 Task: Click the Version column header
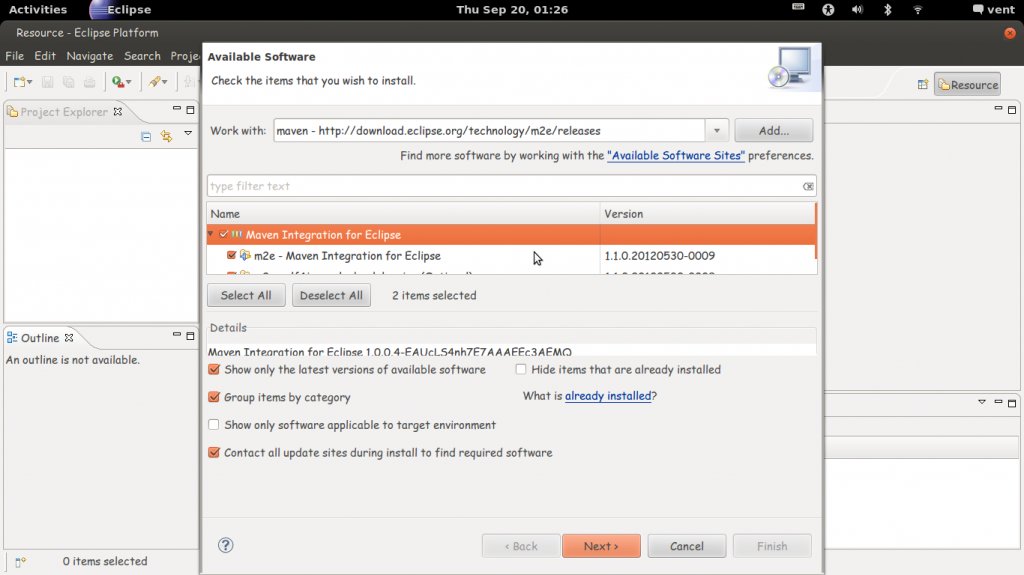[x=708, y=214]
